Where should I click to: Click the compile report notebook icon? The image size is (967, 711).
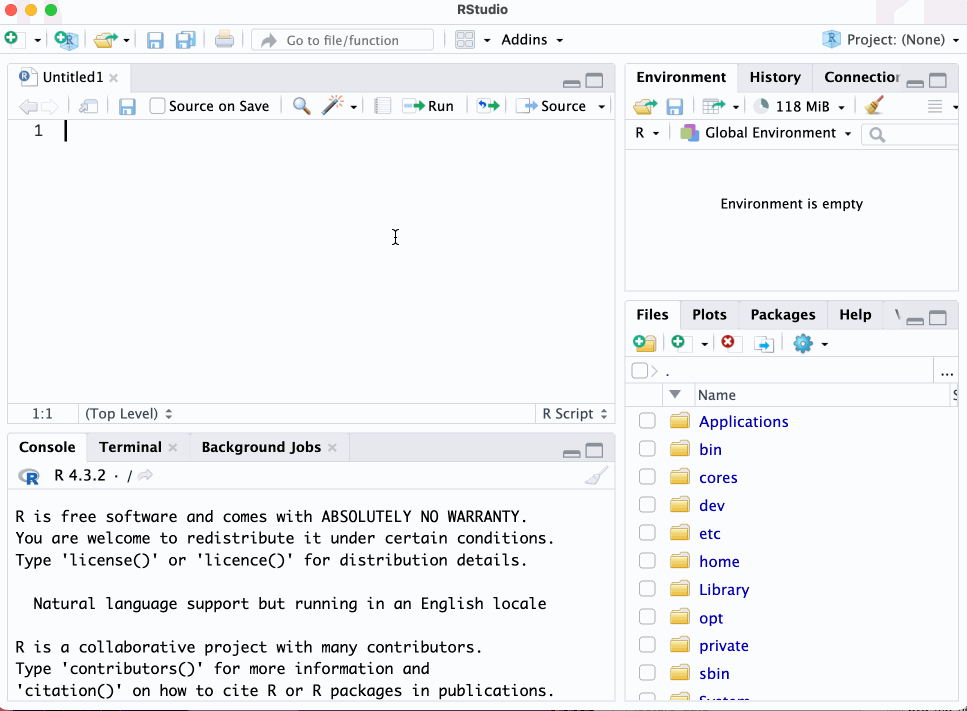point(382,106)
